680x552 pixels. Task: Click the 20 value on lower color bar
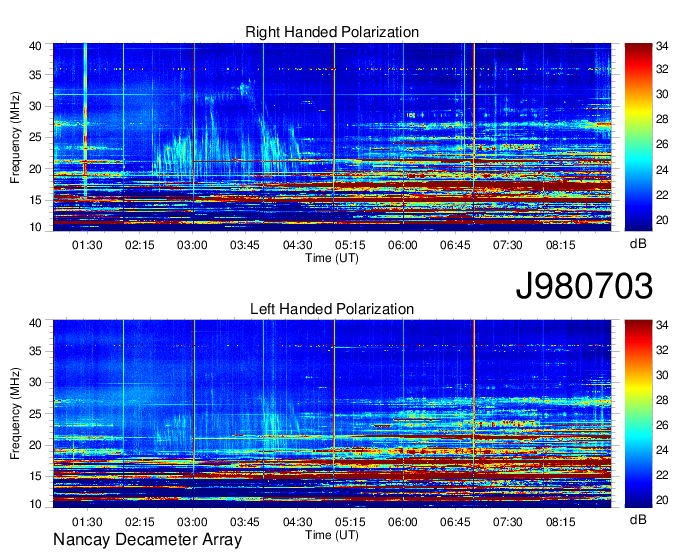click(x=662, y=500)
